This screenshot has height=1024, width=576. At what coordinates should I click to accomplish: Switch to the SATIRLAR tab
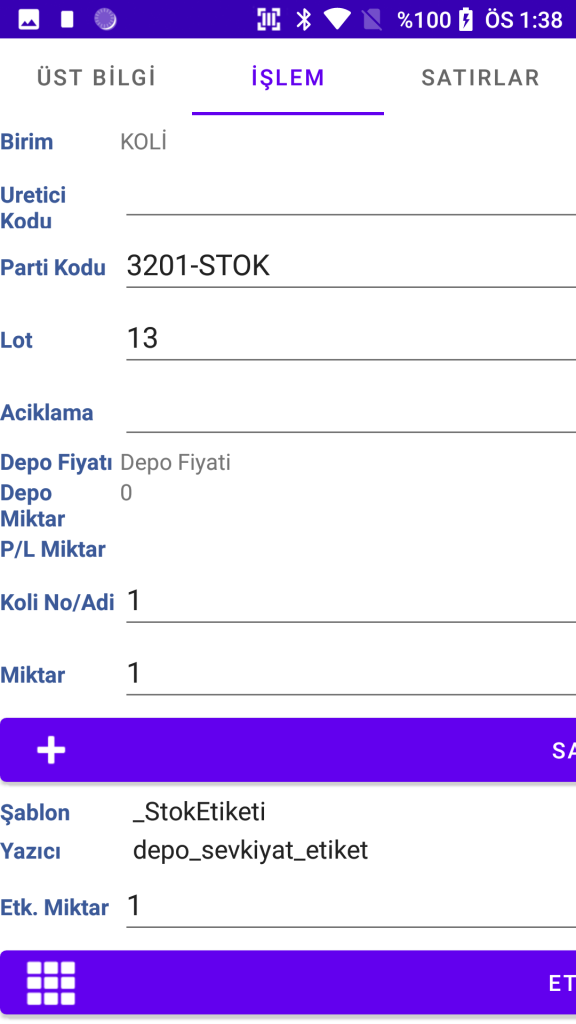tap(480, 77)
